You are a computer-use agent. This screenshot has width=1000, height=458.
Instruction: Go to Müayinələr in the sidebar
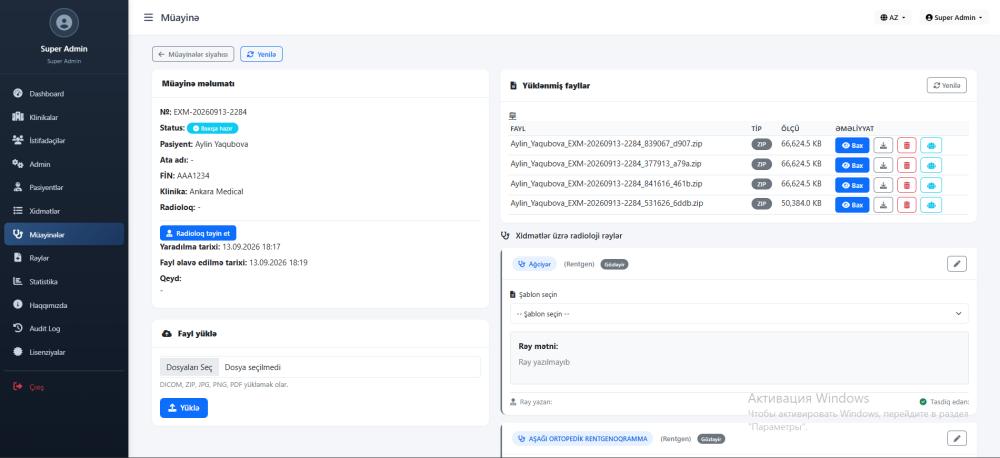[64, 234]
